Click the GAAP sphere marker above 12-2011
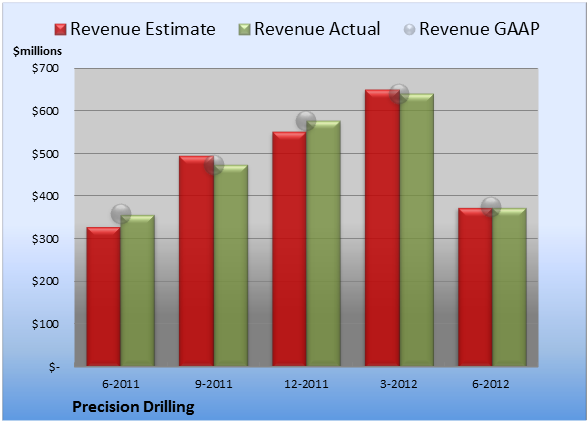The height and width of the screenshot is (422, 588). click(306, 121)
